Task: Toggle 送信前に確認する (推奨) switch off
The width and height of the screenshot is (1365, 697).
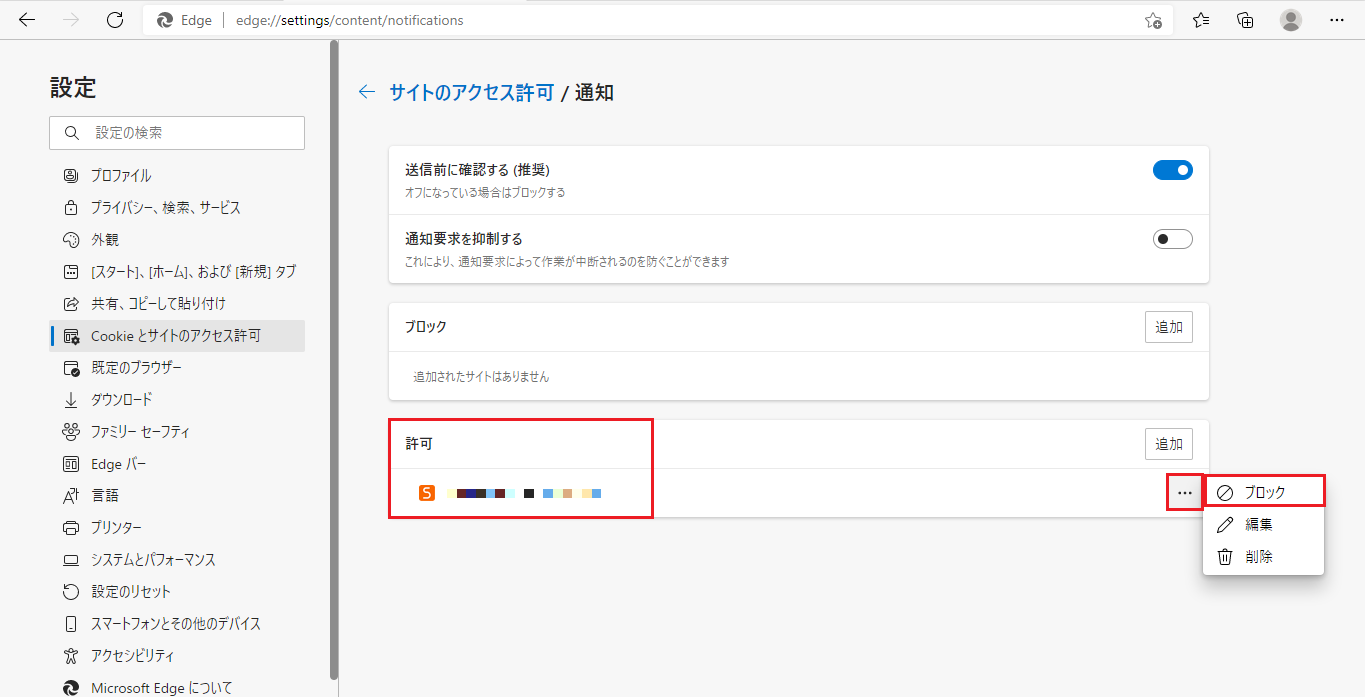Action: click(x=1172, y=170)
